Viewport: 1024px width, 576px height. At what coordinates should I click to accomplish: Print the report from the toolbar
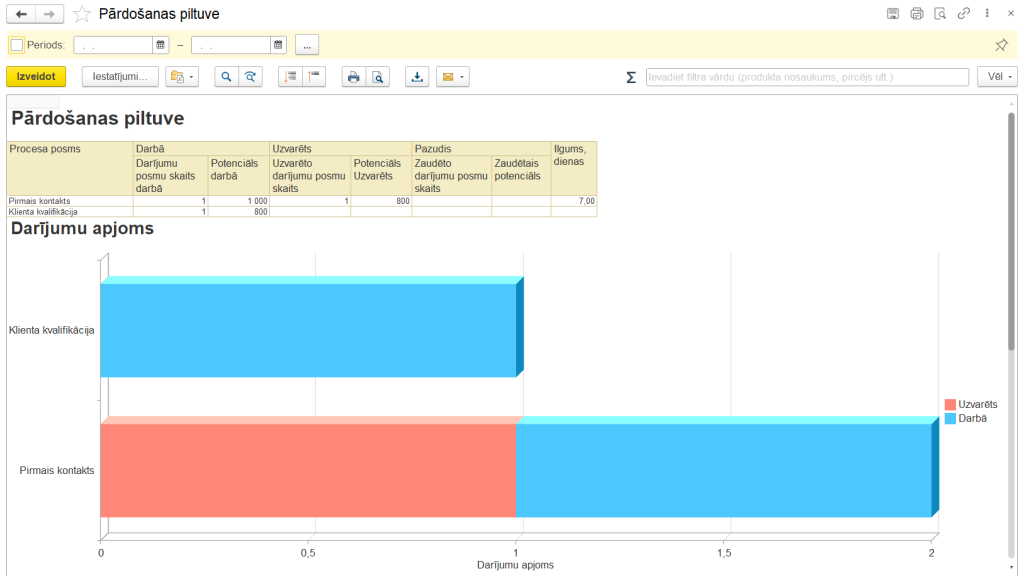(353, 77)
